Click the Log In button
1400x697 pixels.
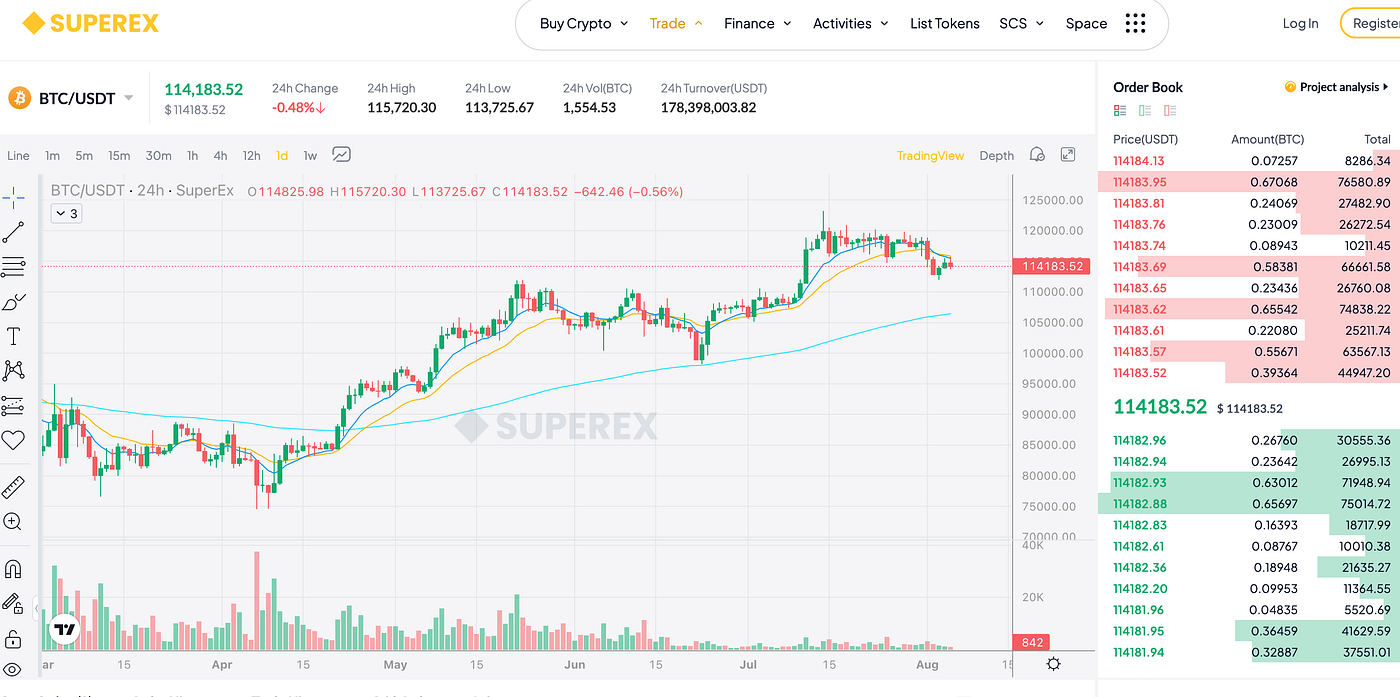click(x=1300, y=23)
